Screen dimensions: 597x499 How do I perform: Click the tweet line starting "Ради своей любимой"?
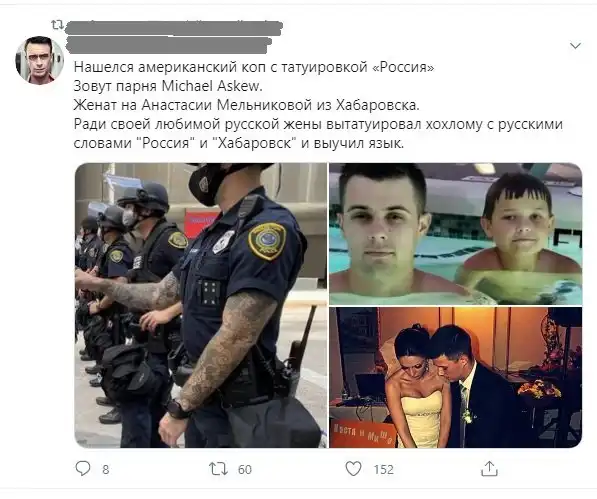tap(318, 124)
